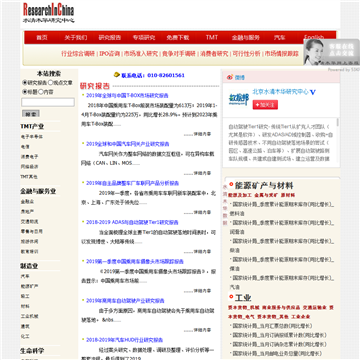This screenshot has width=360, height=360.
Task: Click the red bullet icon beside 能源矿产与材料
Action: tap(231, 184)
